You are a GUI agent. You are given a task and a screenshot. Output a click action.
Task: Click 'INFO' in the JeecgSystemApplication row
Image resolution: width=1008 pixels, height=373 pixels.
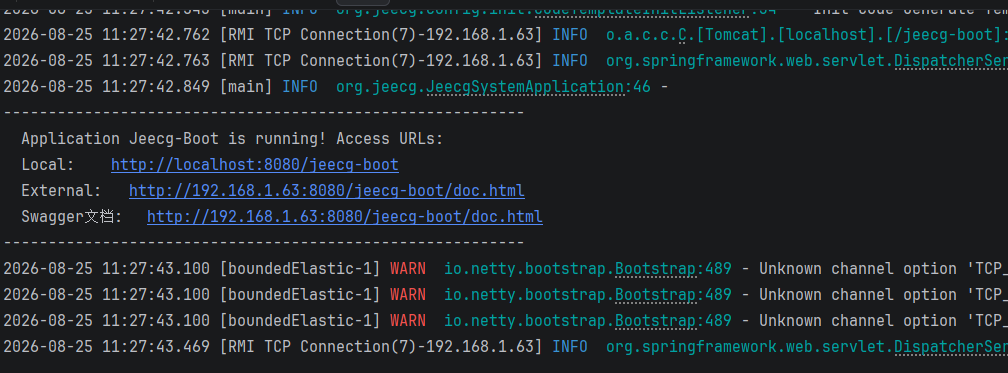point(300,87)
